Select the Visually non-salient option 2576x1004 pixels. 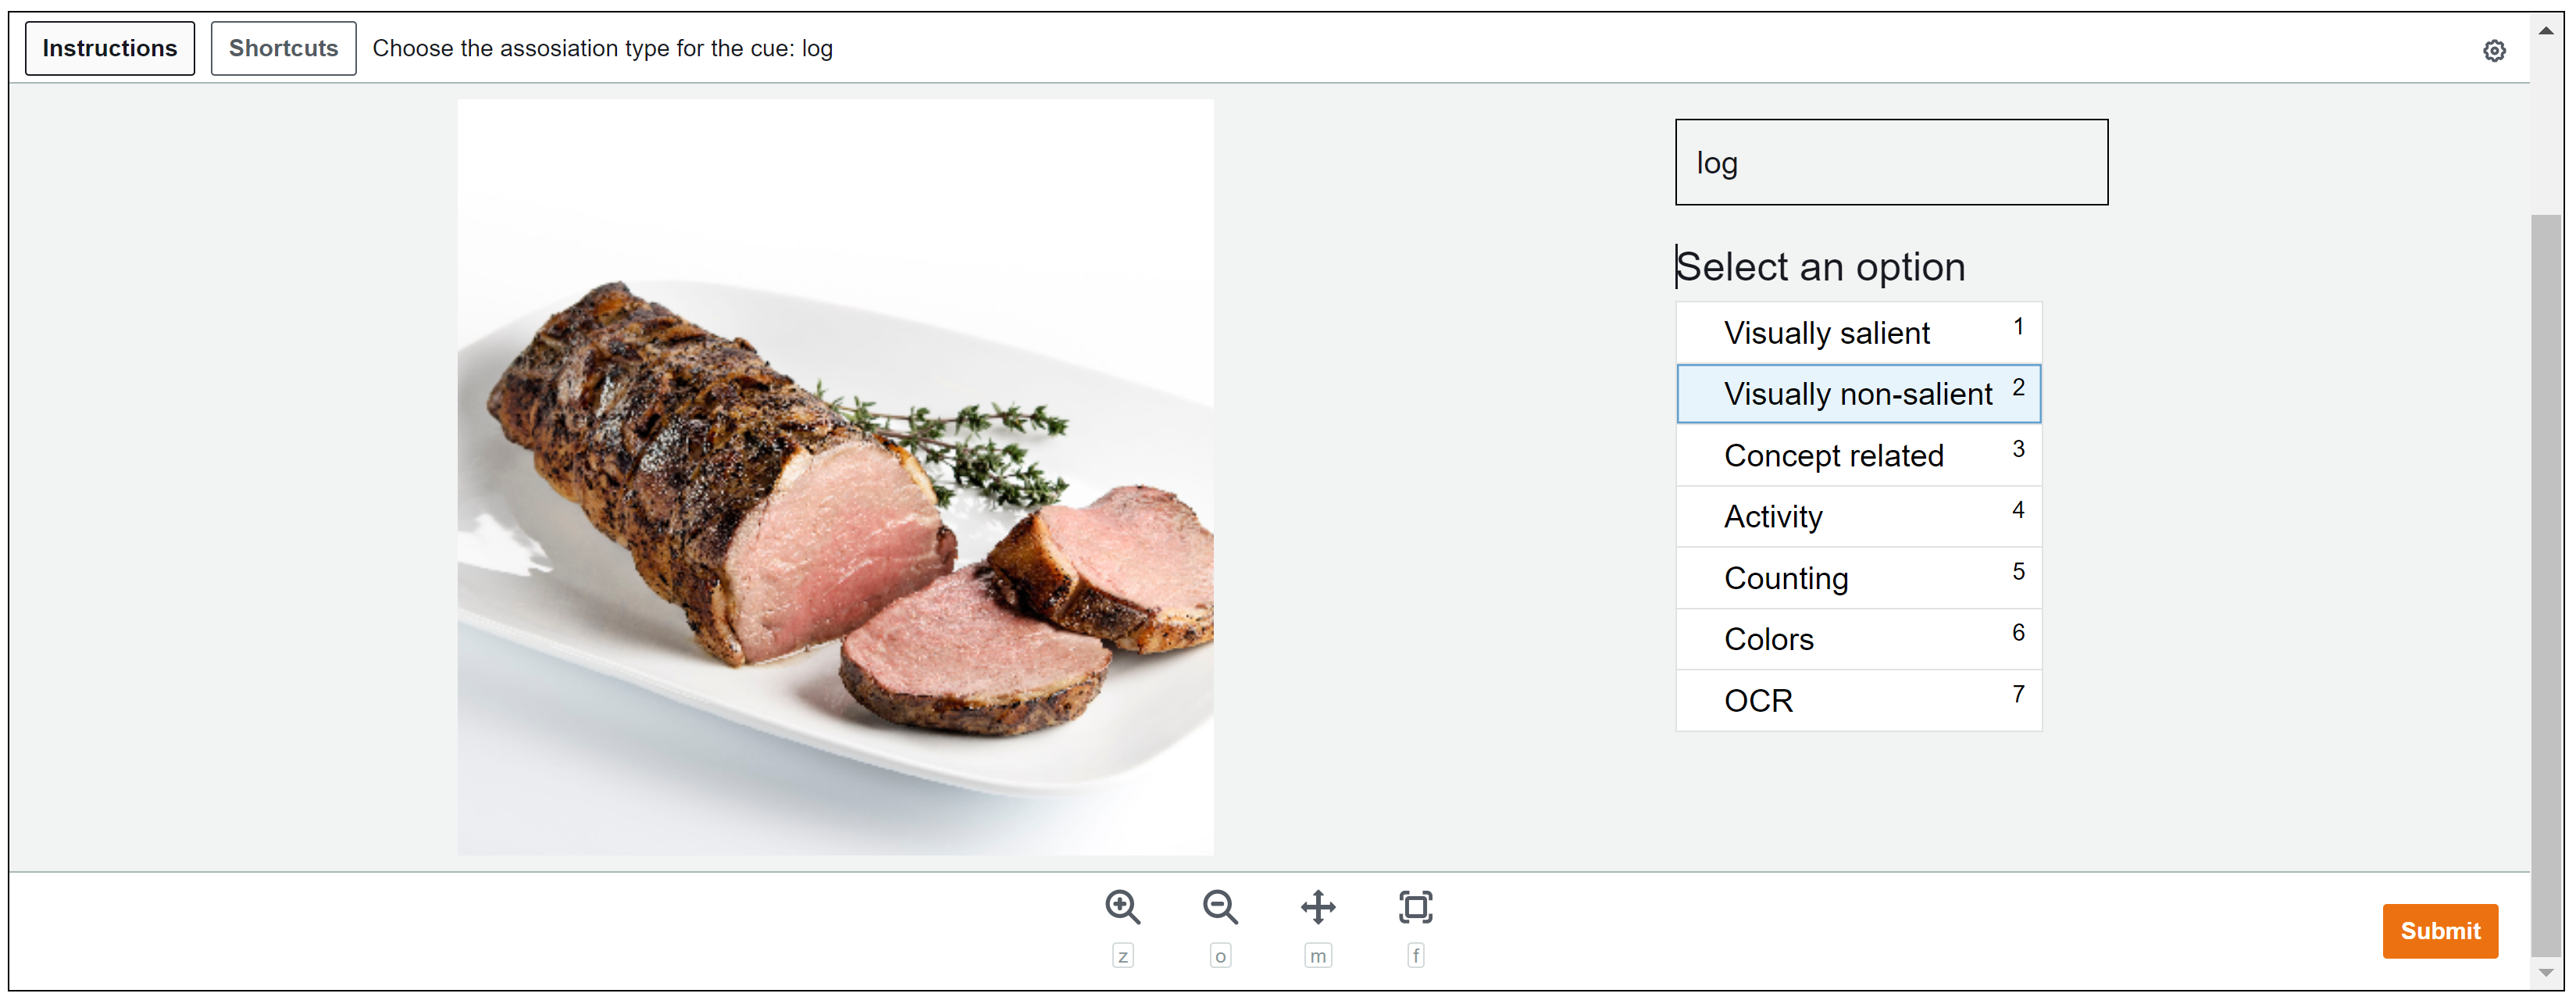pyautogui.click(x=1858, y=394)
